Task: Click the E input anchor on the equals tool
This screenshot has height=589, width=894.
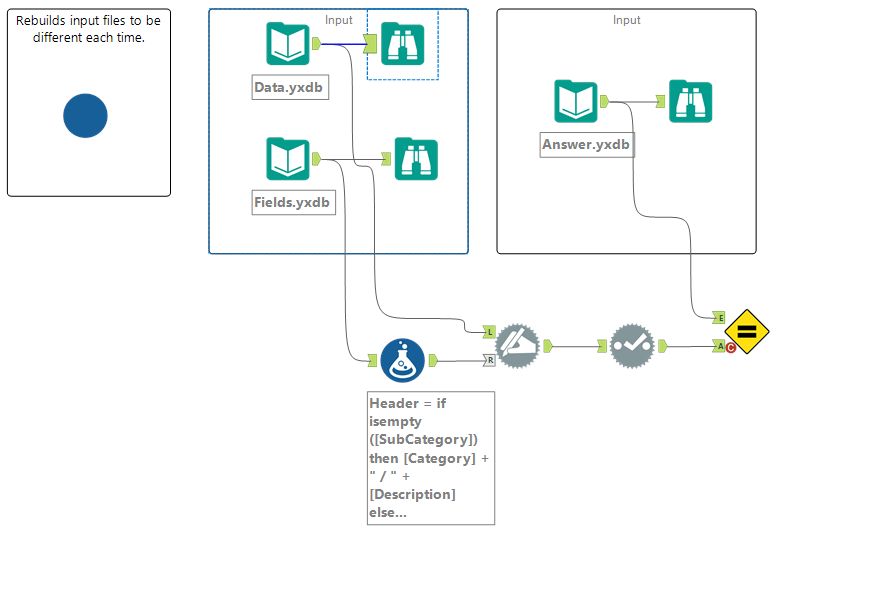Action: 720,318
